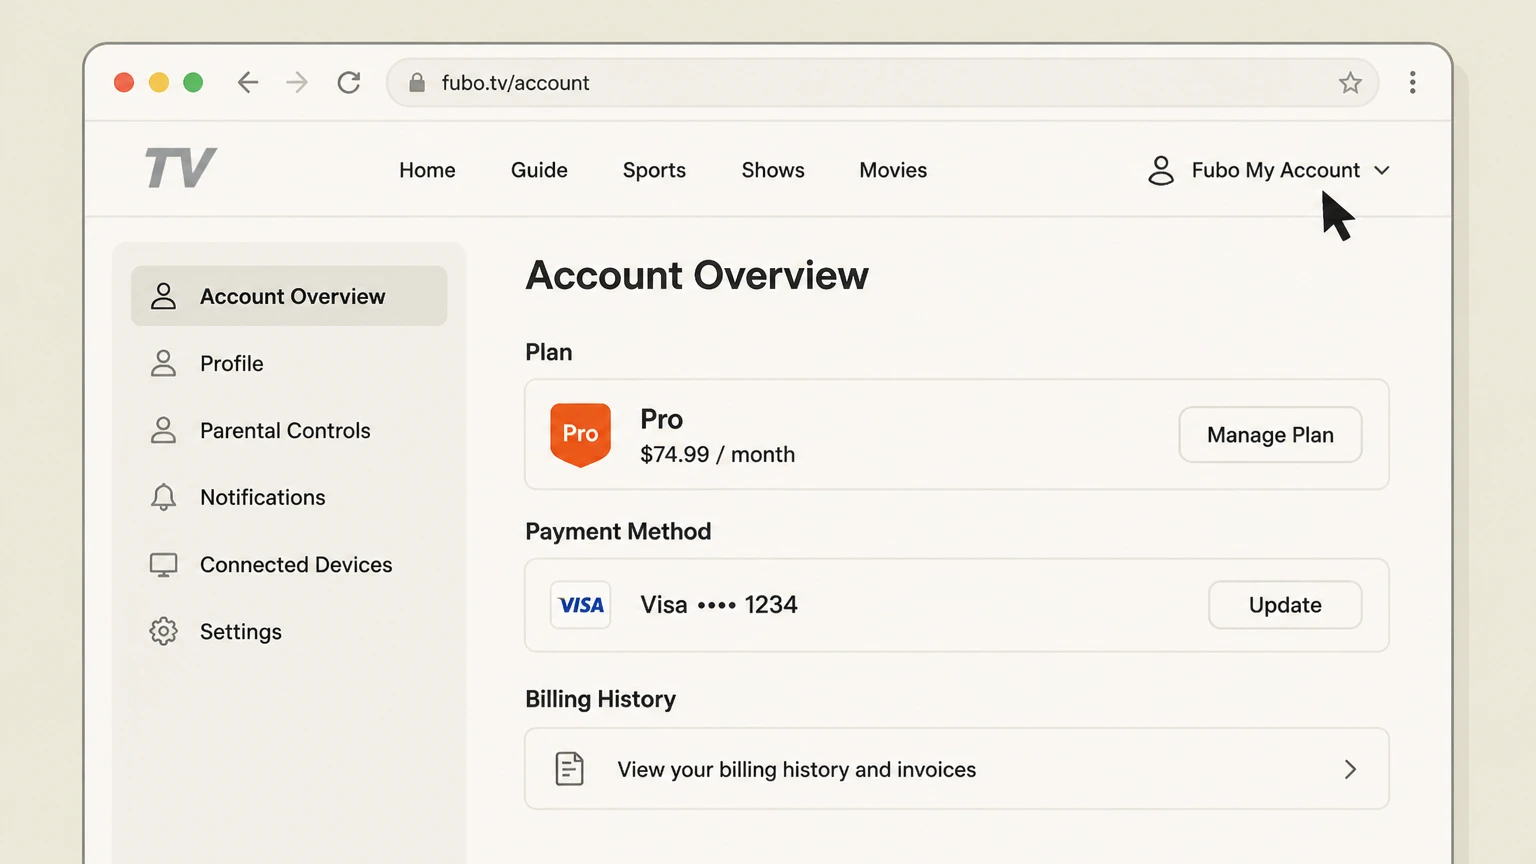Expand the Fubo My Account dropdown chevron
The height and width of the screenshot is (864, 1536).
1382,171
